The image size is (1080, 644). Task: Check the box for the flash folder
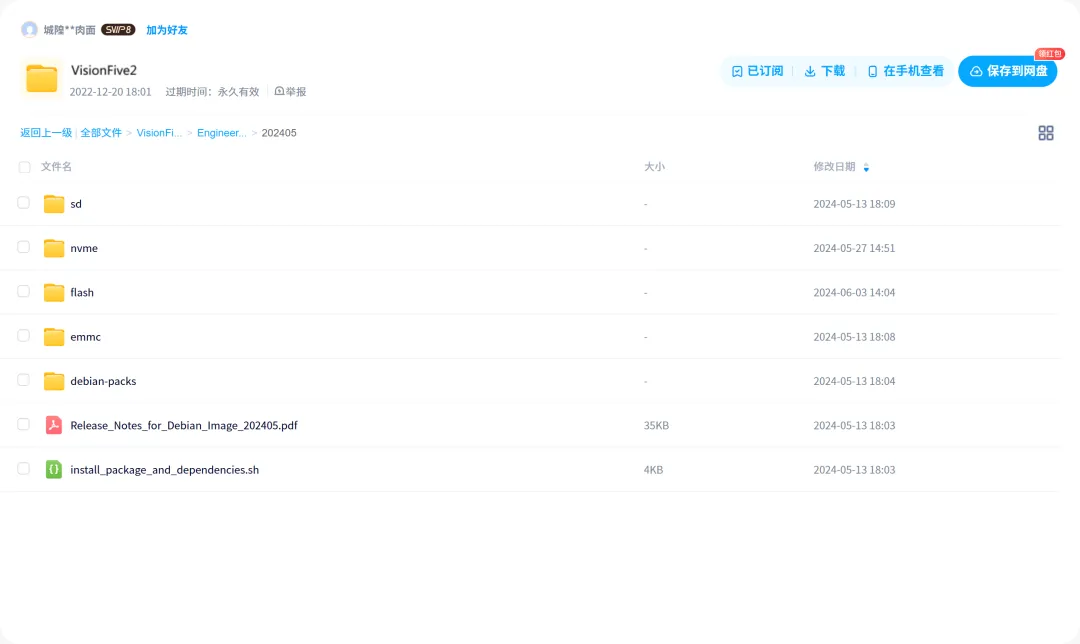coord(23,291)
